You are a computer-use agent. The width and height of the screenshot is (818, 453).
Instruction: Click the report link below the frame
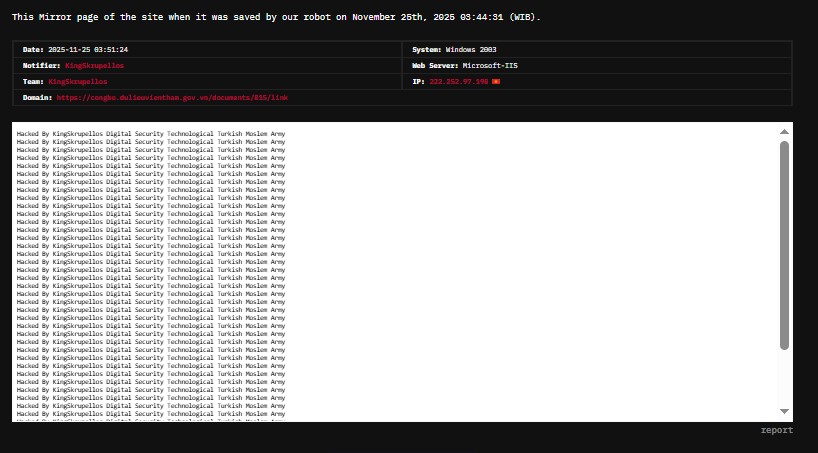click(776, 430)
